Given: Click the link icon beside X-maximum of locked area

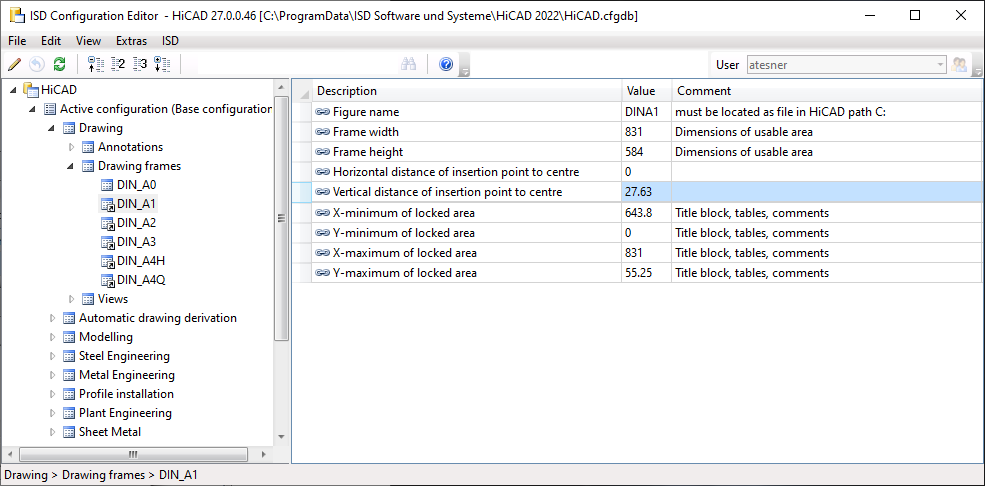Looking at the screenshot, I should pos(323,253).
